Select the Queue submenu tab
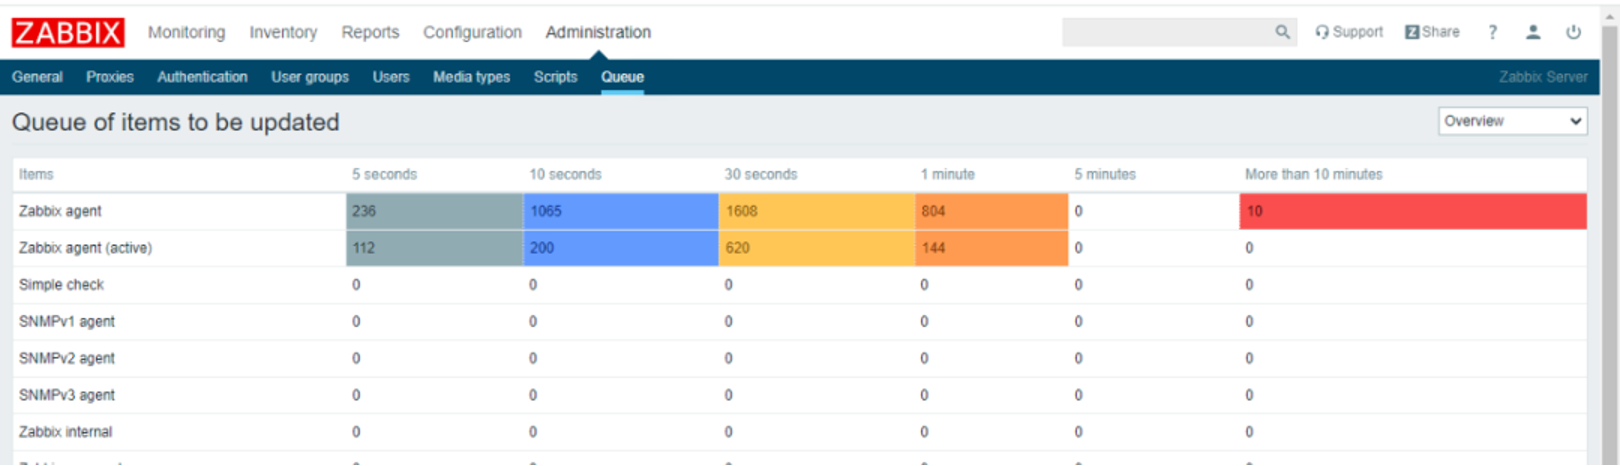This screenshot has width=1620, height=466. pyautogui.click(x=622, y=77)
